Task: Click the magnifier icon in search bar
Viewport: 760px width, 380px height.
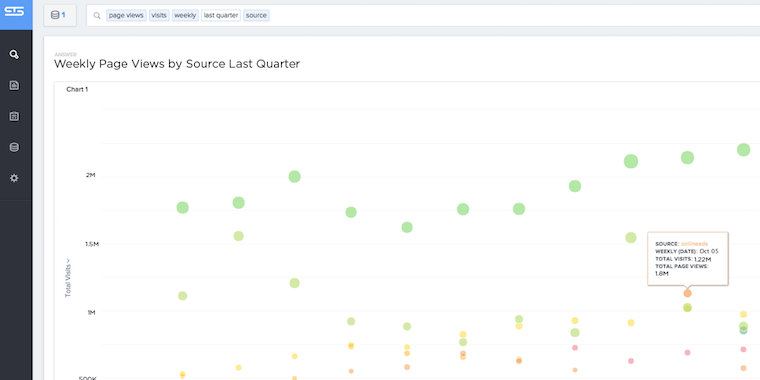Action: (x=97, y=16)
